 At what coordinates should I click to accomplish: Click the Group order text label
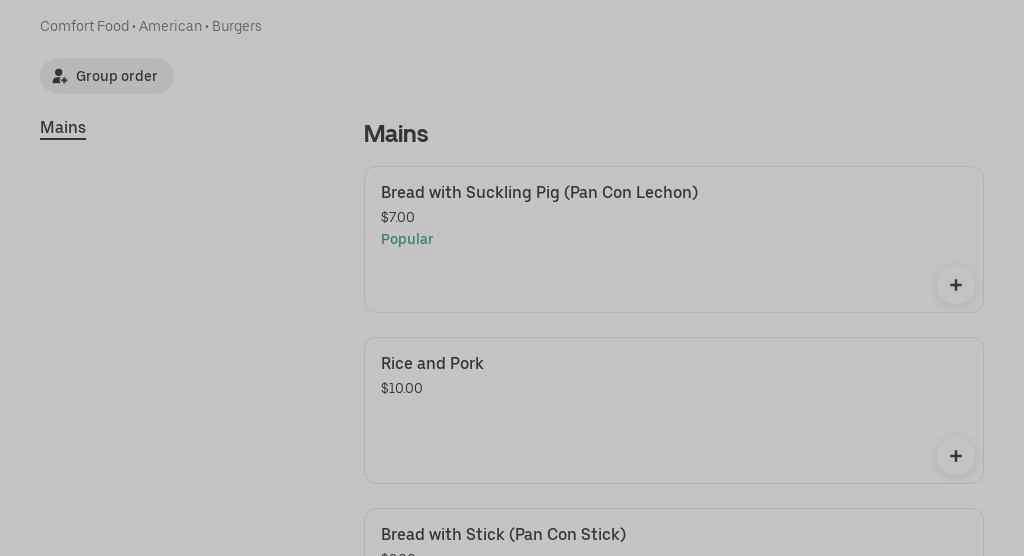pos(117,76)
